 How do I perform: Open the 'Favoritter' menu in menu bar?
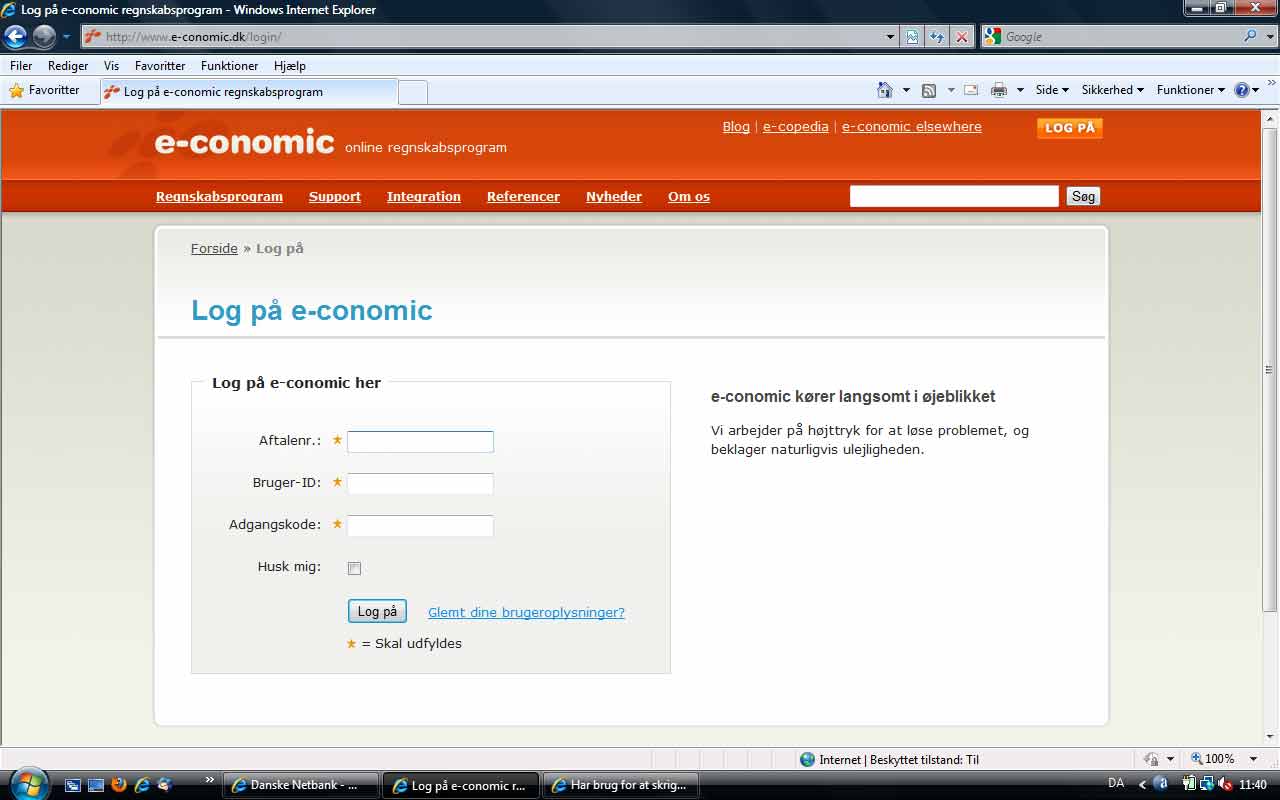[160, 66]
